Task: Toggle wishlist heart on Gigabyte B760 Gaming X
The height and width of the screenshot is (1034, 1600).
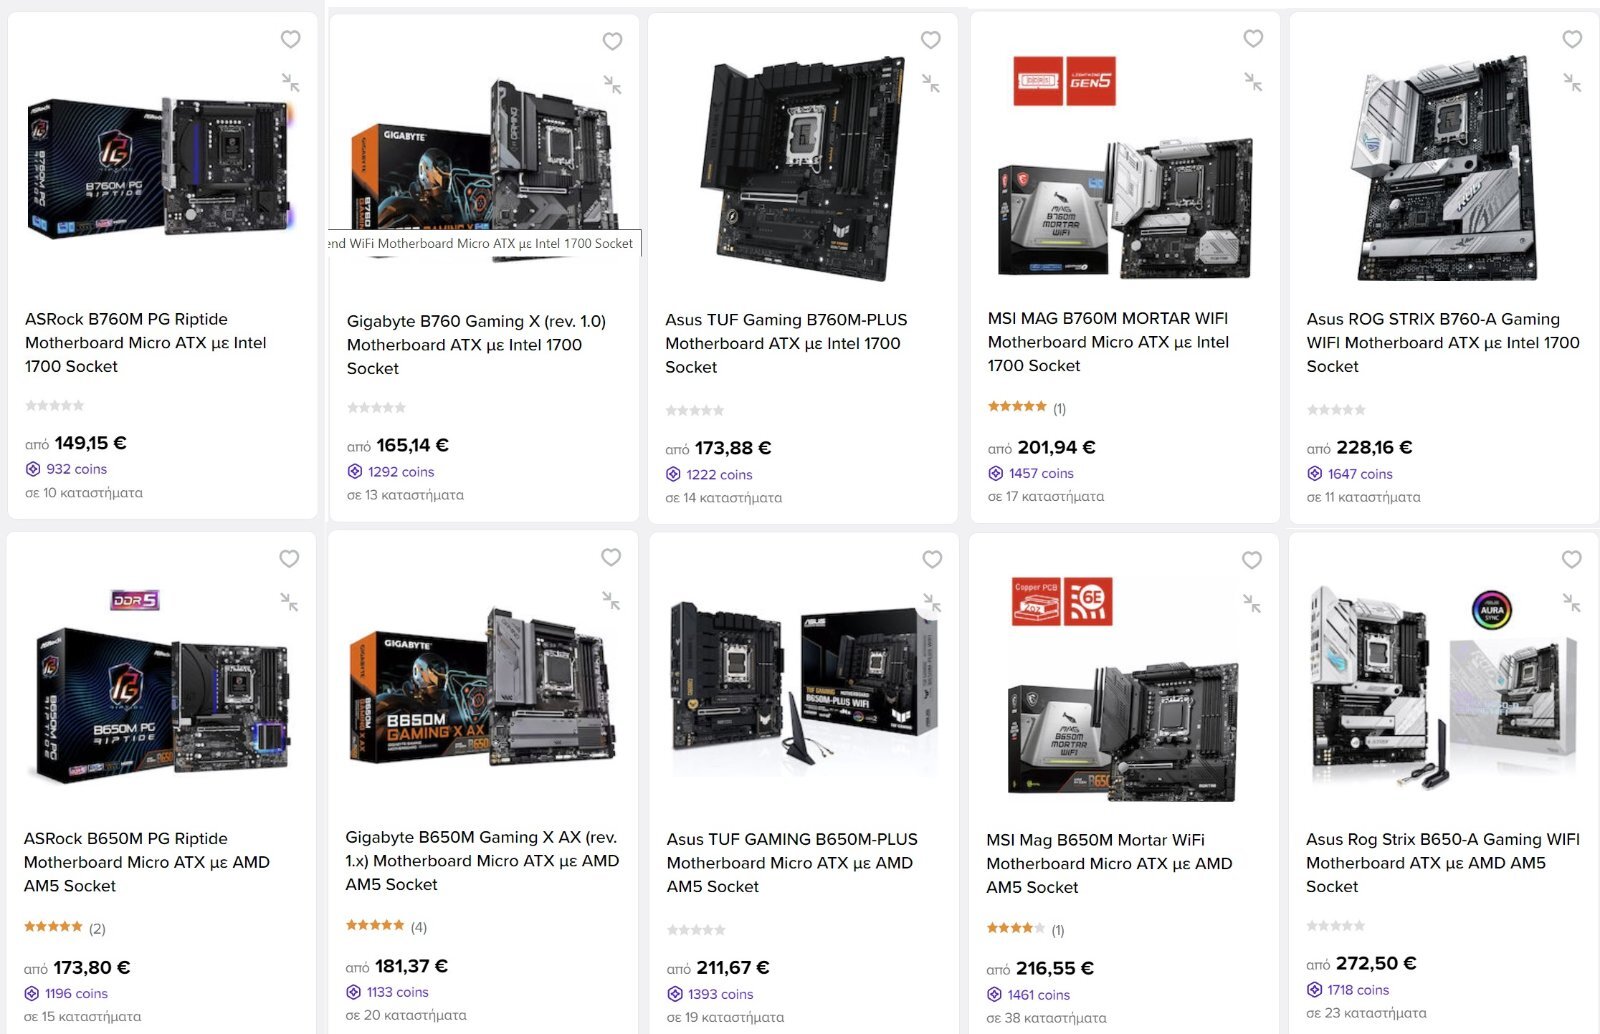Action: tap(612, 41)
